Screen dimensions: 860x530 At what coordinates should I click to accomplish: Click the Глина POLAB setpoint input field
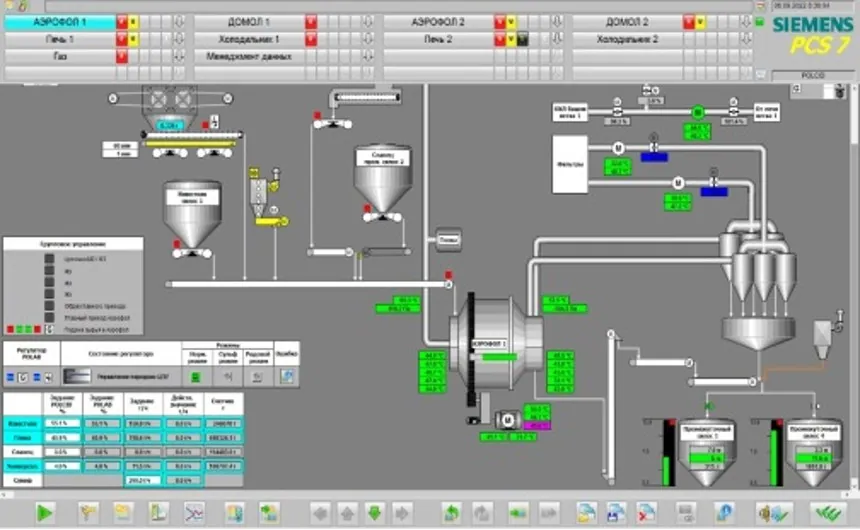point(103,438)
